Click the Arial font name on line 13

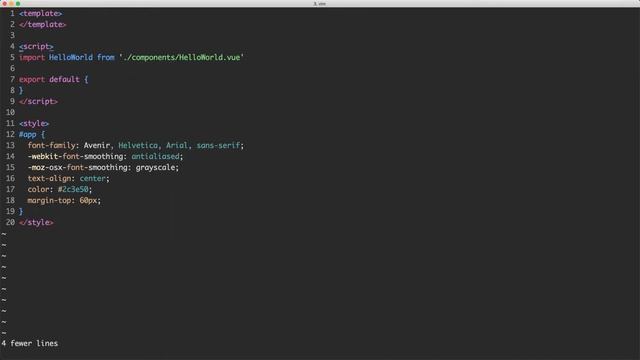[x=177, y=146]
